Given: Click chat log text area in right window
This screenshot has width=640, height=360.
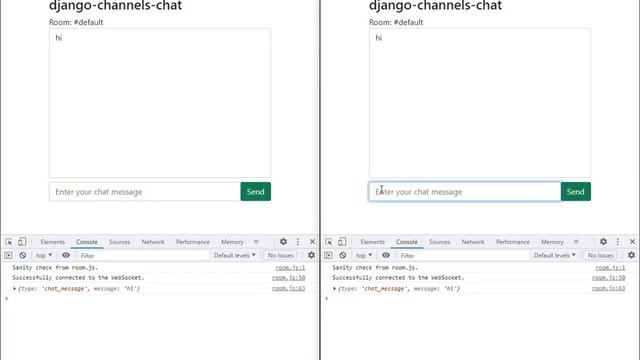Looking at the screenshot, I should point(480,103).
